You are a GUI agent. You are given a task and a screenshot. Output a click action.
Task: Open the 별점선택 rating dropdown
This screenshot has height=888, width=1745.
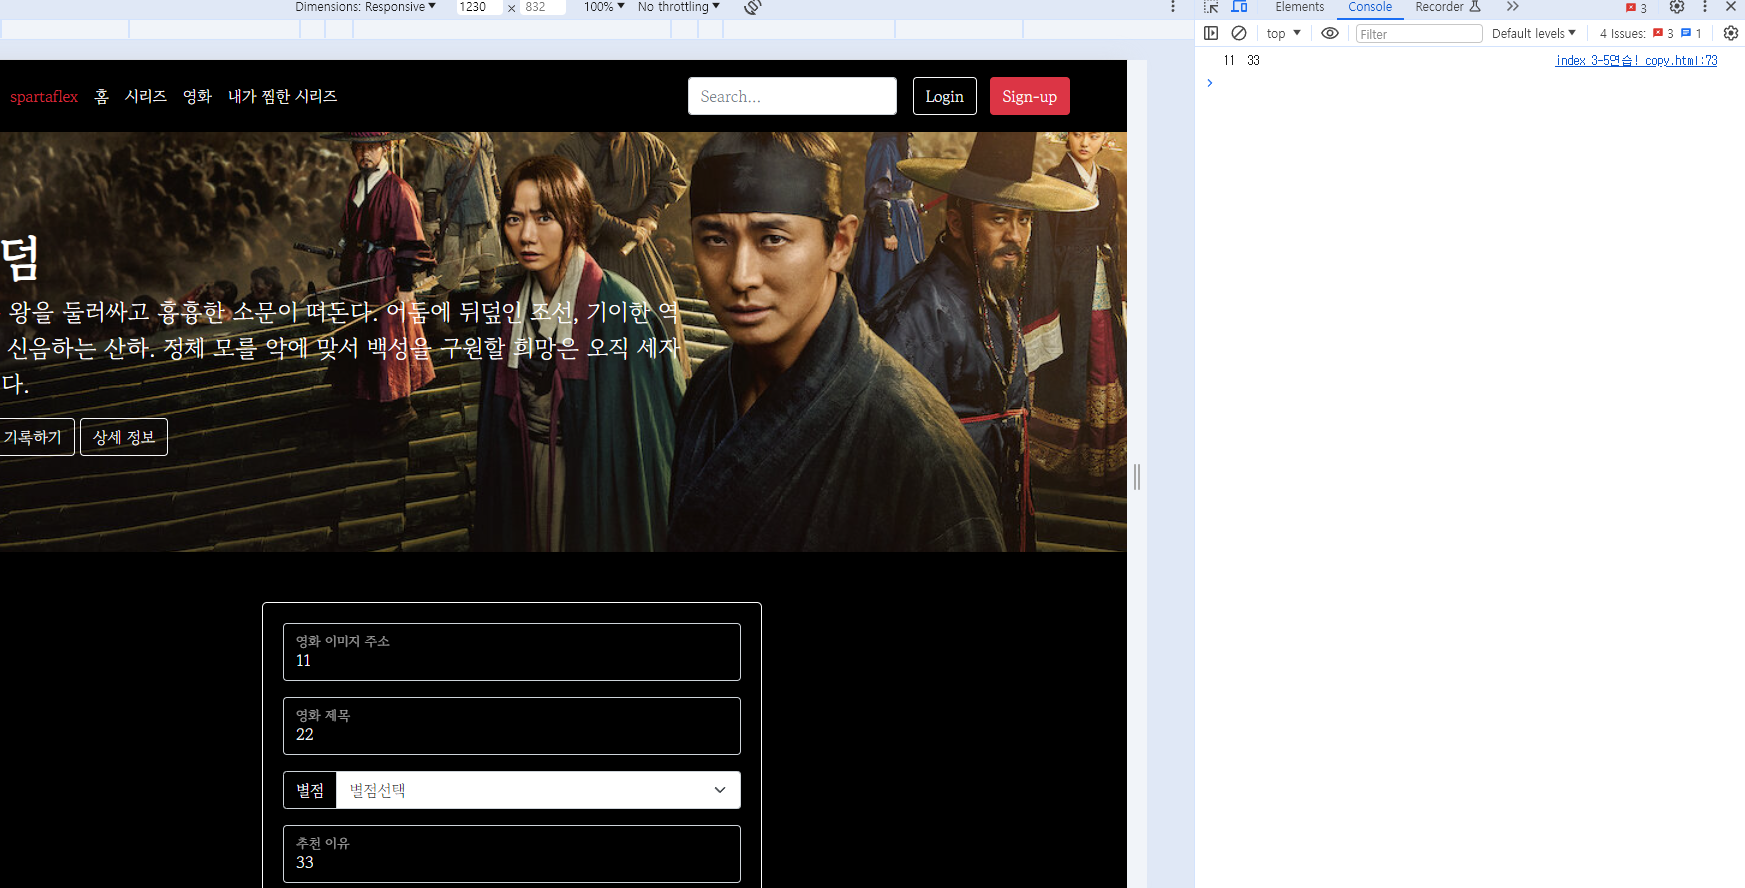[538, 790]
